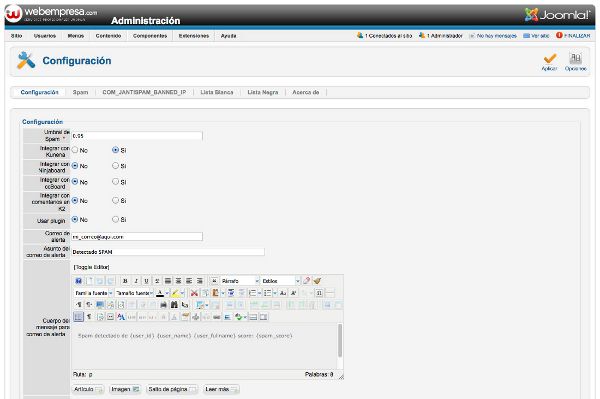
Task: Open the Sitio menu
Action: 16,36
